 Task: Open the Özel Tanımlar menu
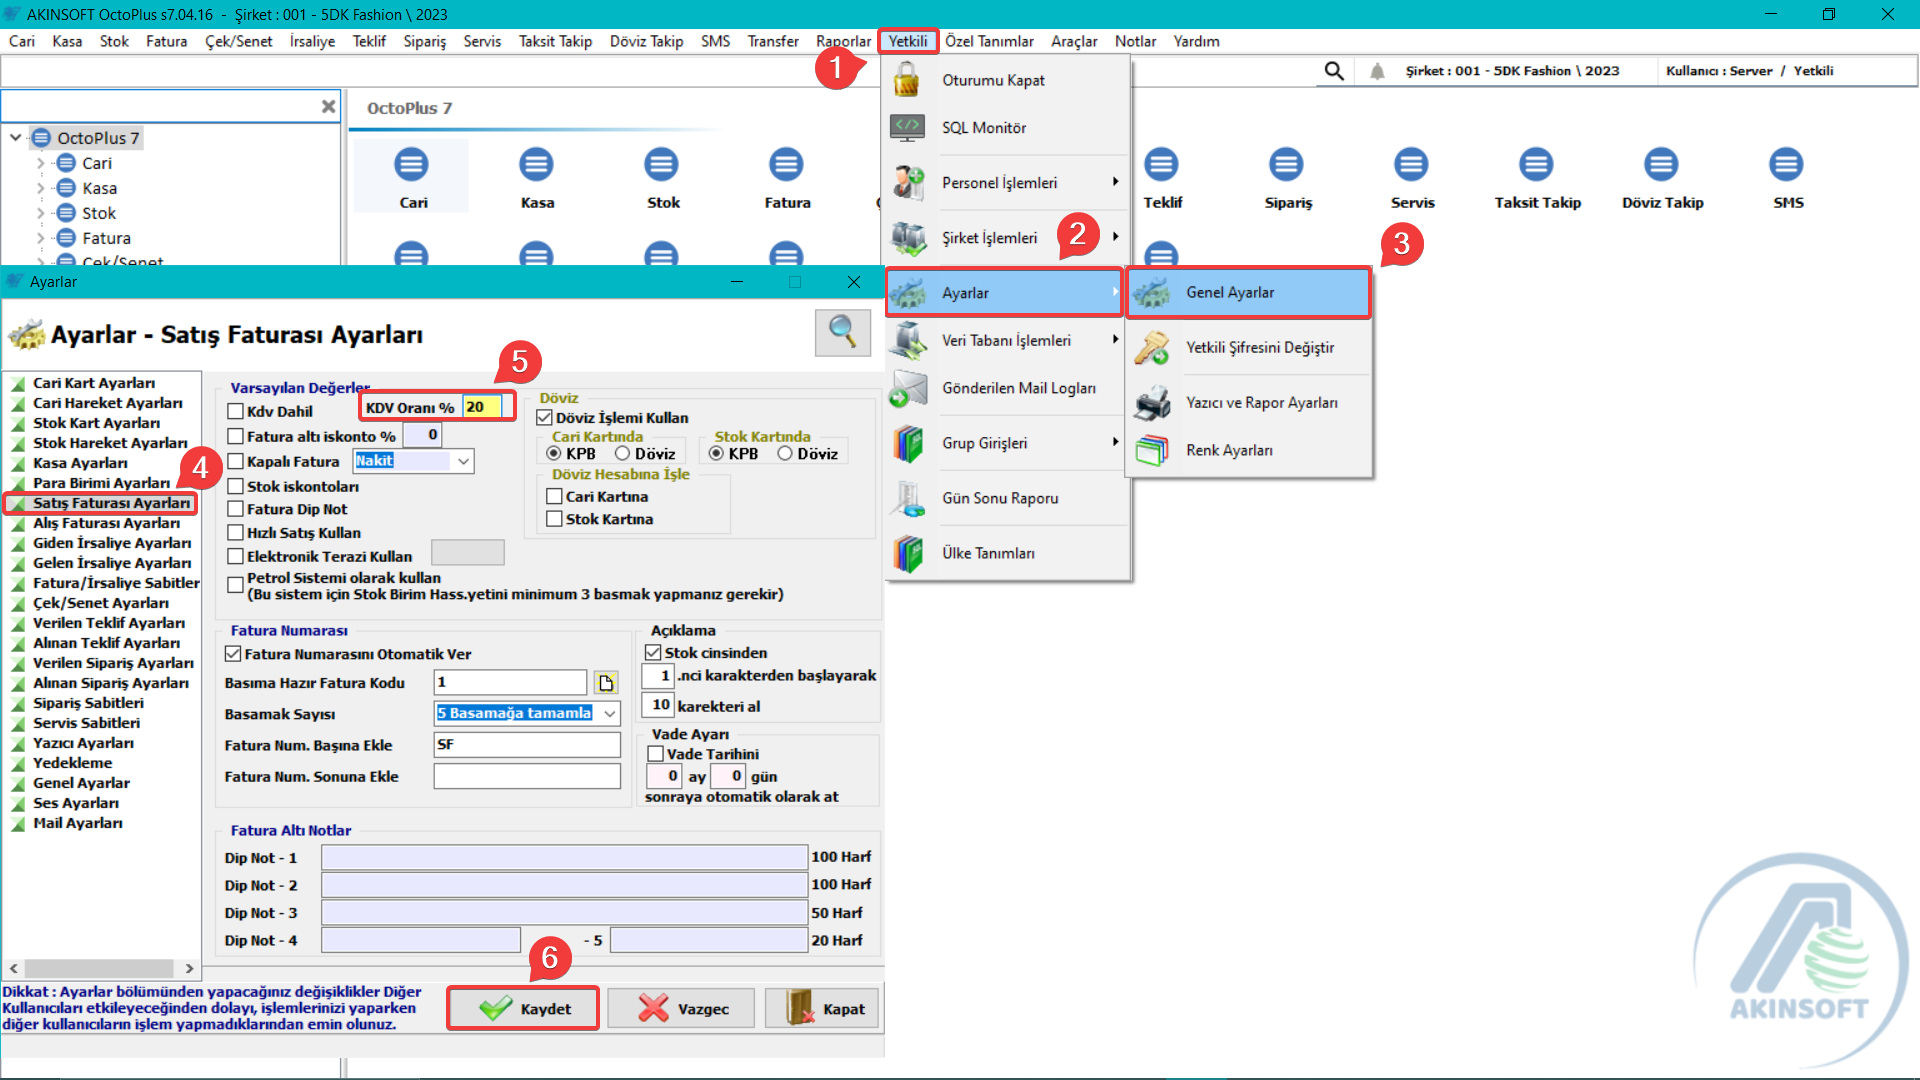tap(989, 41)
